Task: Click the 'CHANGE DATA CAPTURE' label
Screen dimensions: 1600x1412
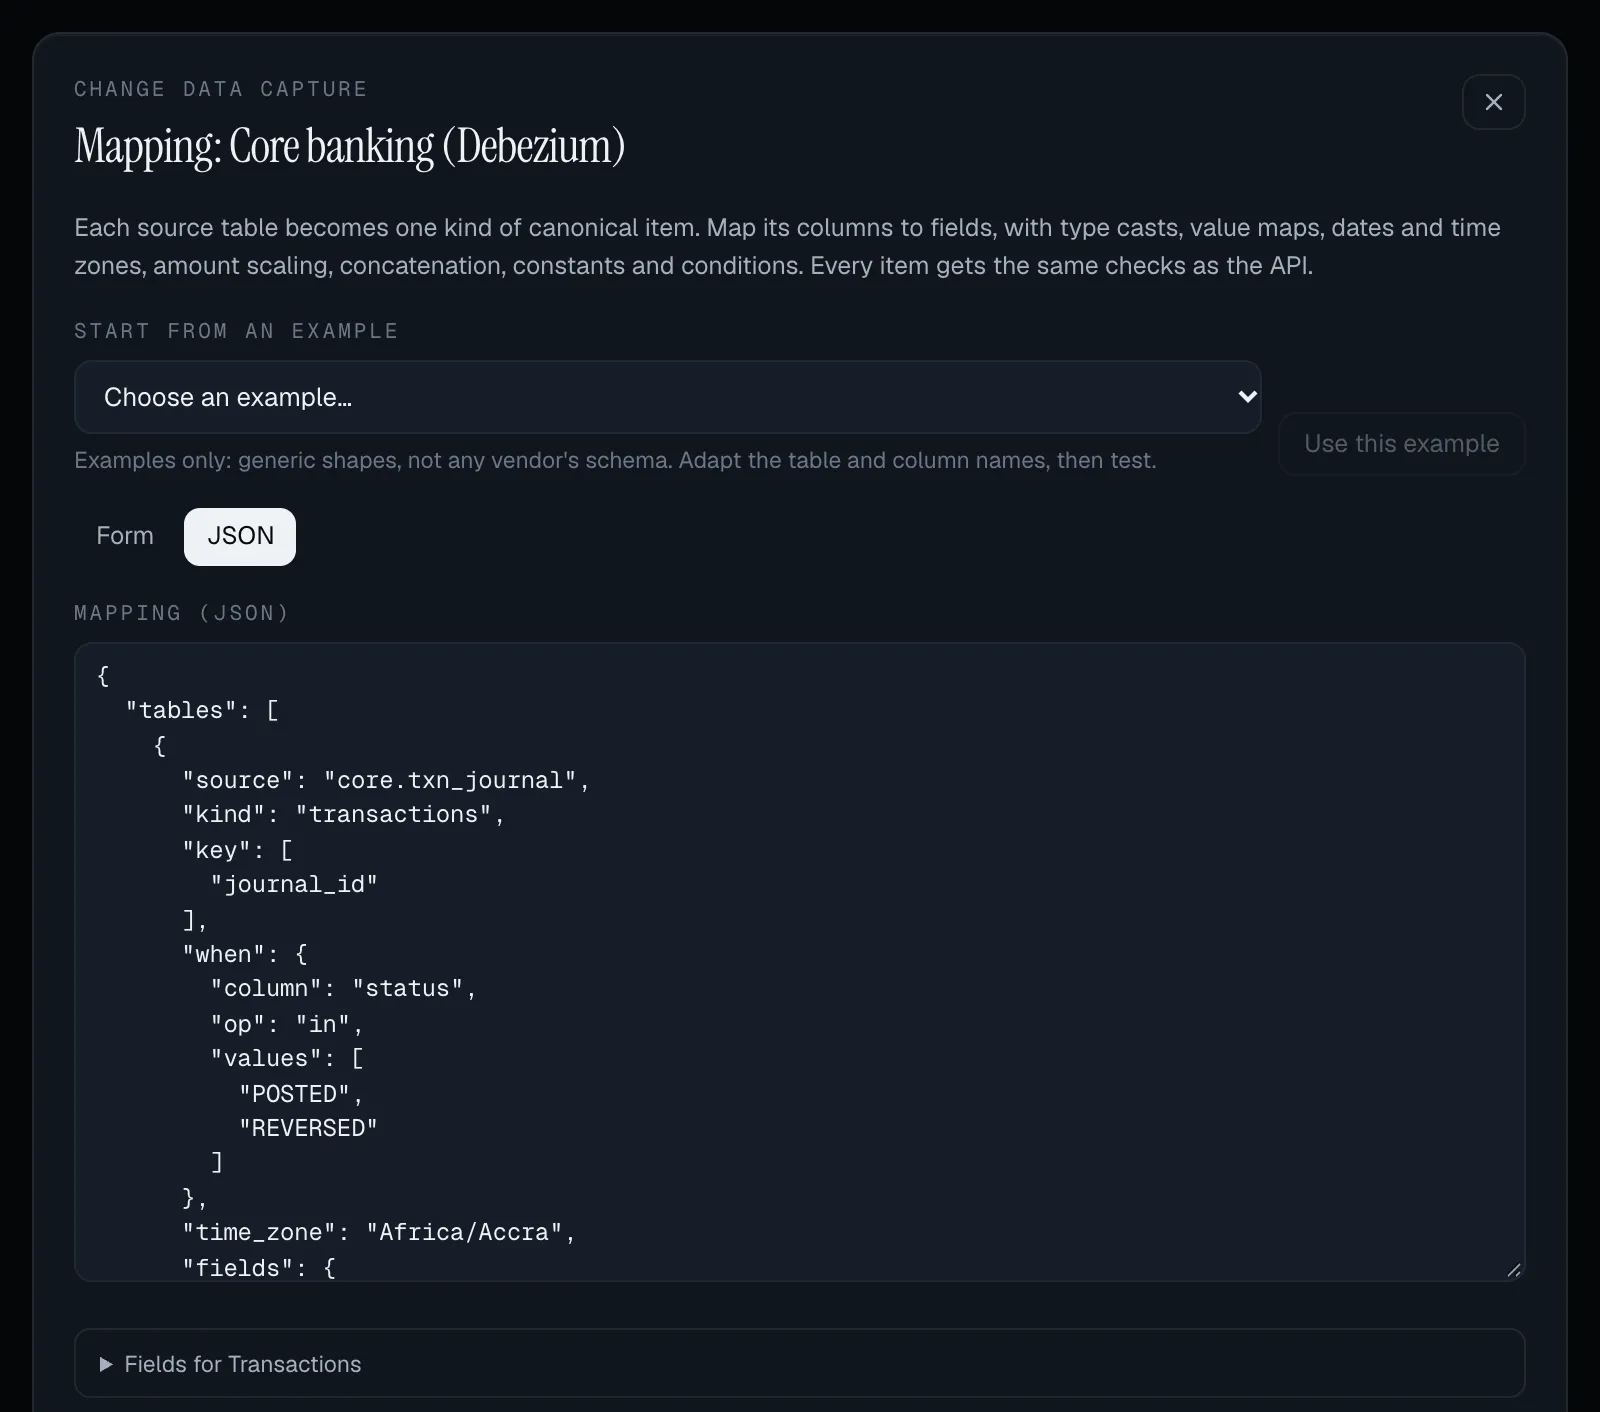Action: pyautogui.click(x=221, y=89)
